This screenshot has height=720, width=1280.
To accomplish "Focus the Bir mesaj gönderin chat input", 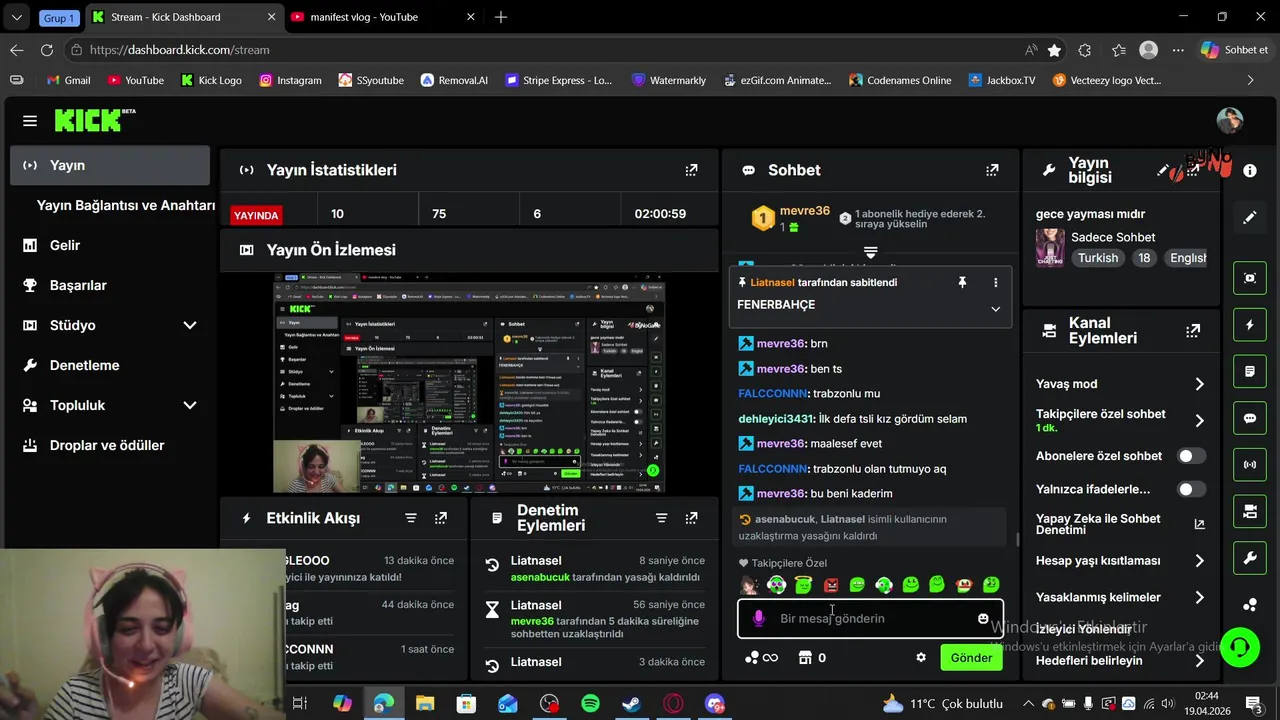I will (x=870, y=619).
